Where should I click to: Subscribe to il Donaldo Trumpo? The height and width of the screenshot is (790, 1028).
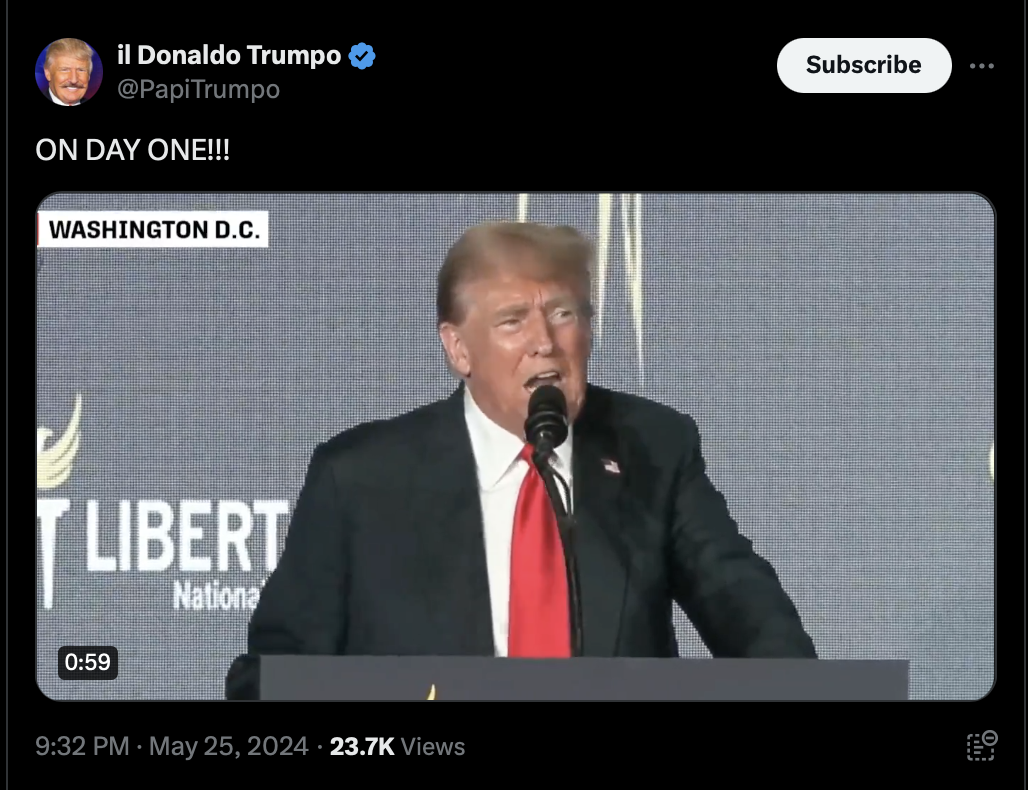(x=863, y=65)
